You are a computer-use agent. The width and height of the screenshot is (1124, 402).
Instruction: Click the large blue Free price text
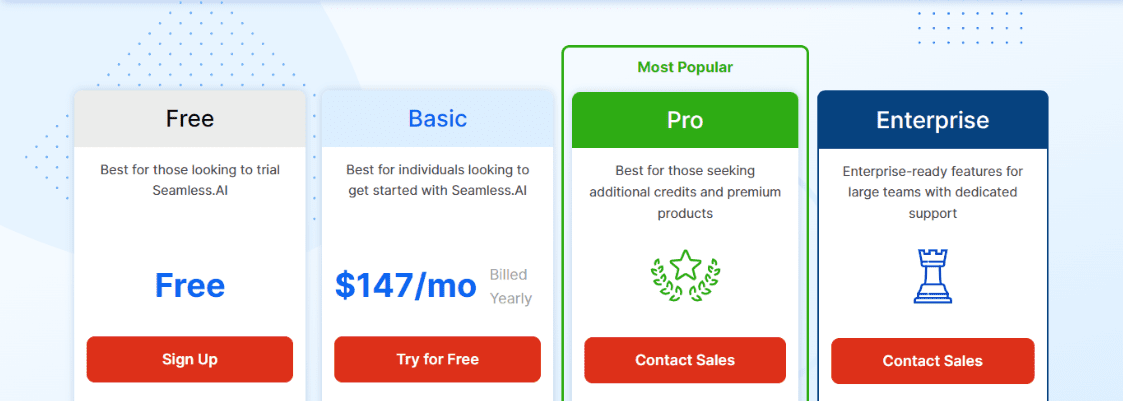[x=190, y=286]
